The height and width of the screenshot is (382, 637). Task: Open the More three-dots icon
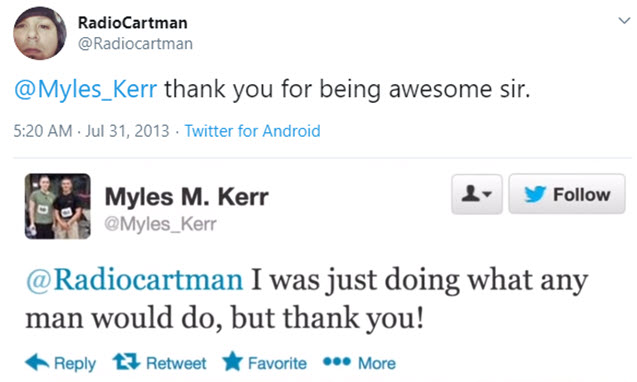[x=336, y=361]
